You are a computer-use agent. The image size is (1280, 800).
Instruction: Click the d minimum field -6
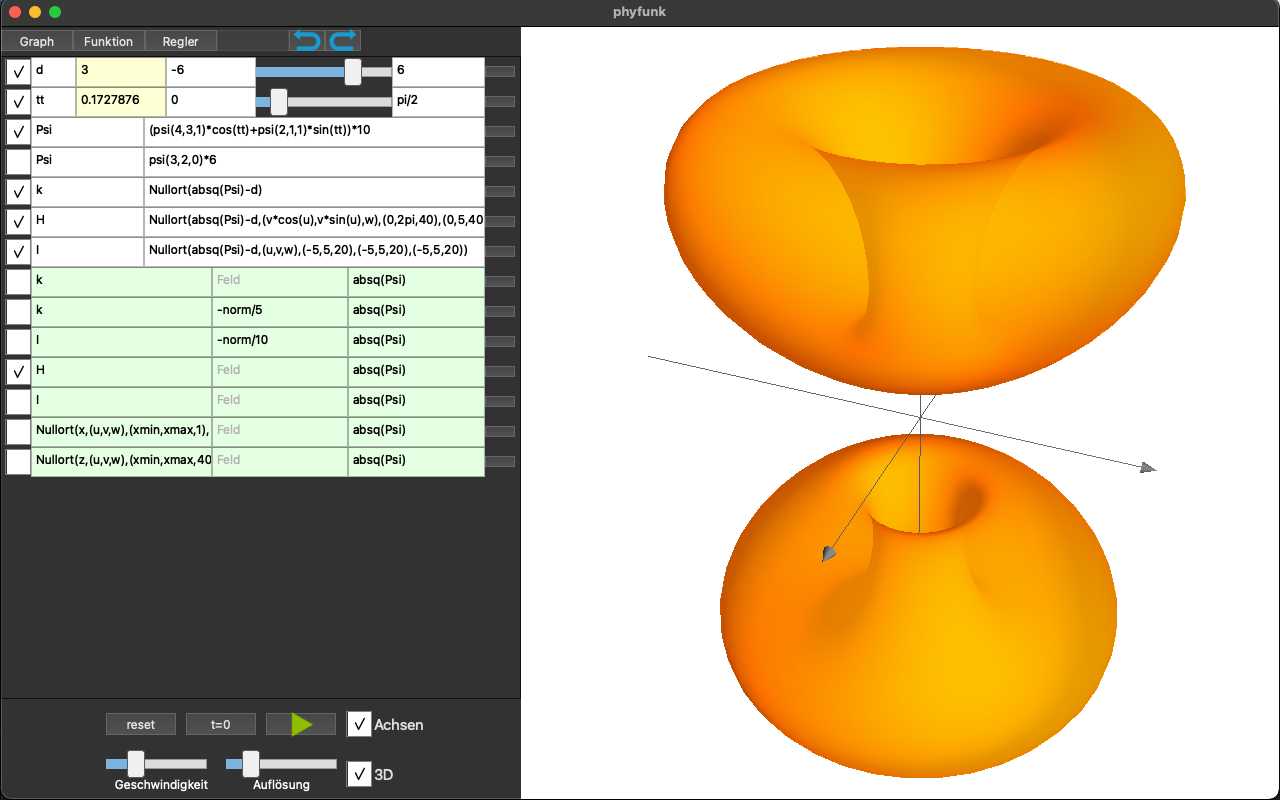pyautogui.click(x=211, y=72)
